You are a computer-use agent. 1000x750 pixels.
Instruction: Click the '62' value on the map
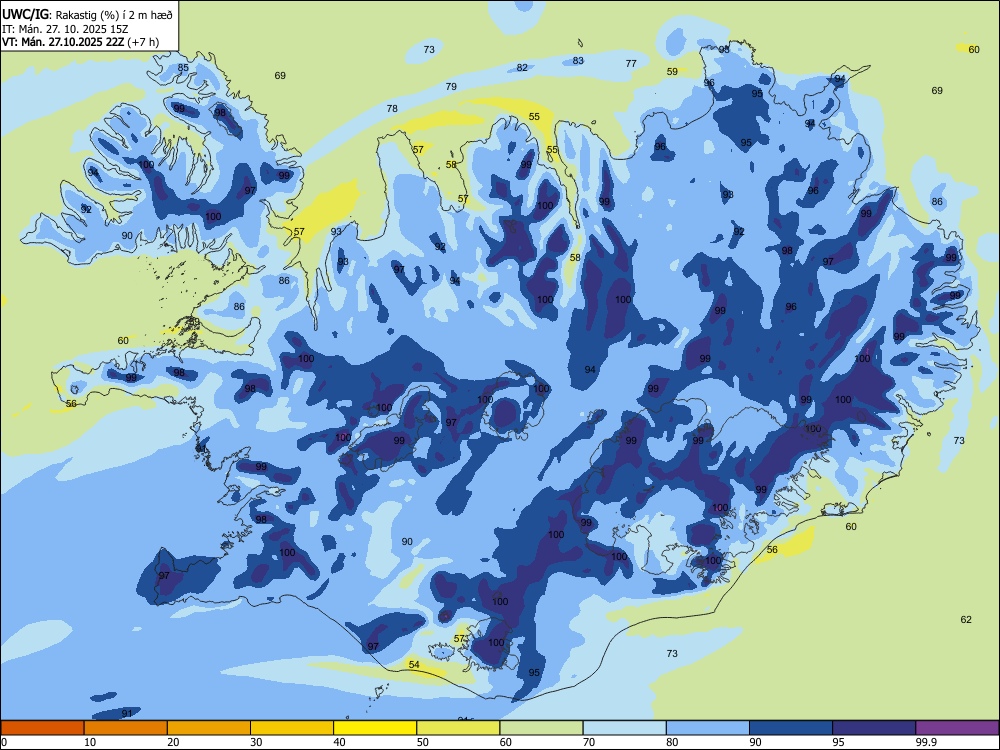966,619
